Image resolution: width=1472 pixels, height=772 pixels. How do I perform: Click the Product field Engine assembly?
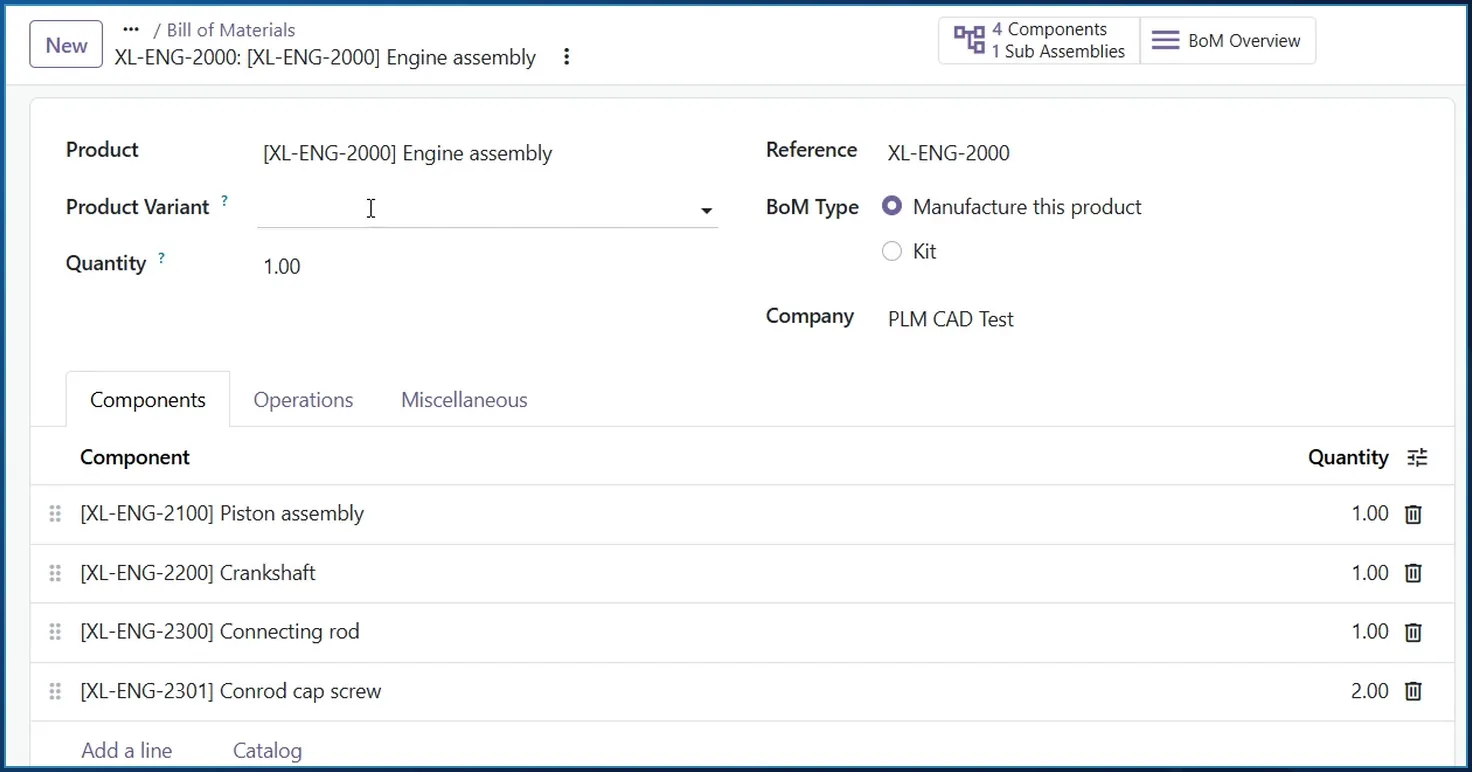click(408, 153)
